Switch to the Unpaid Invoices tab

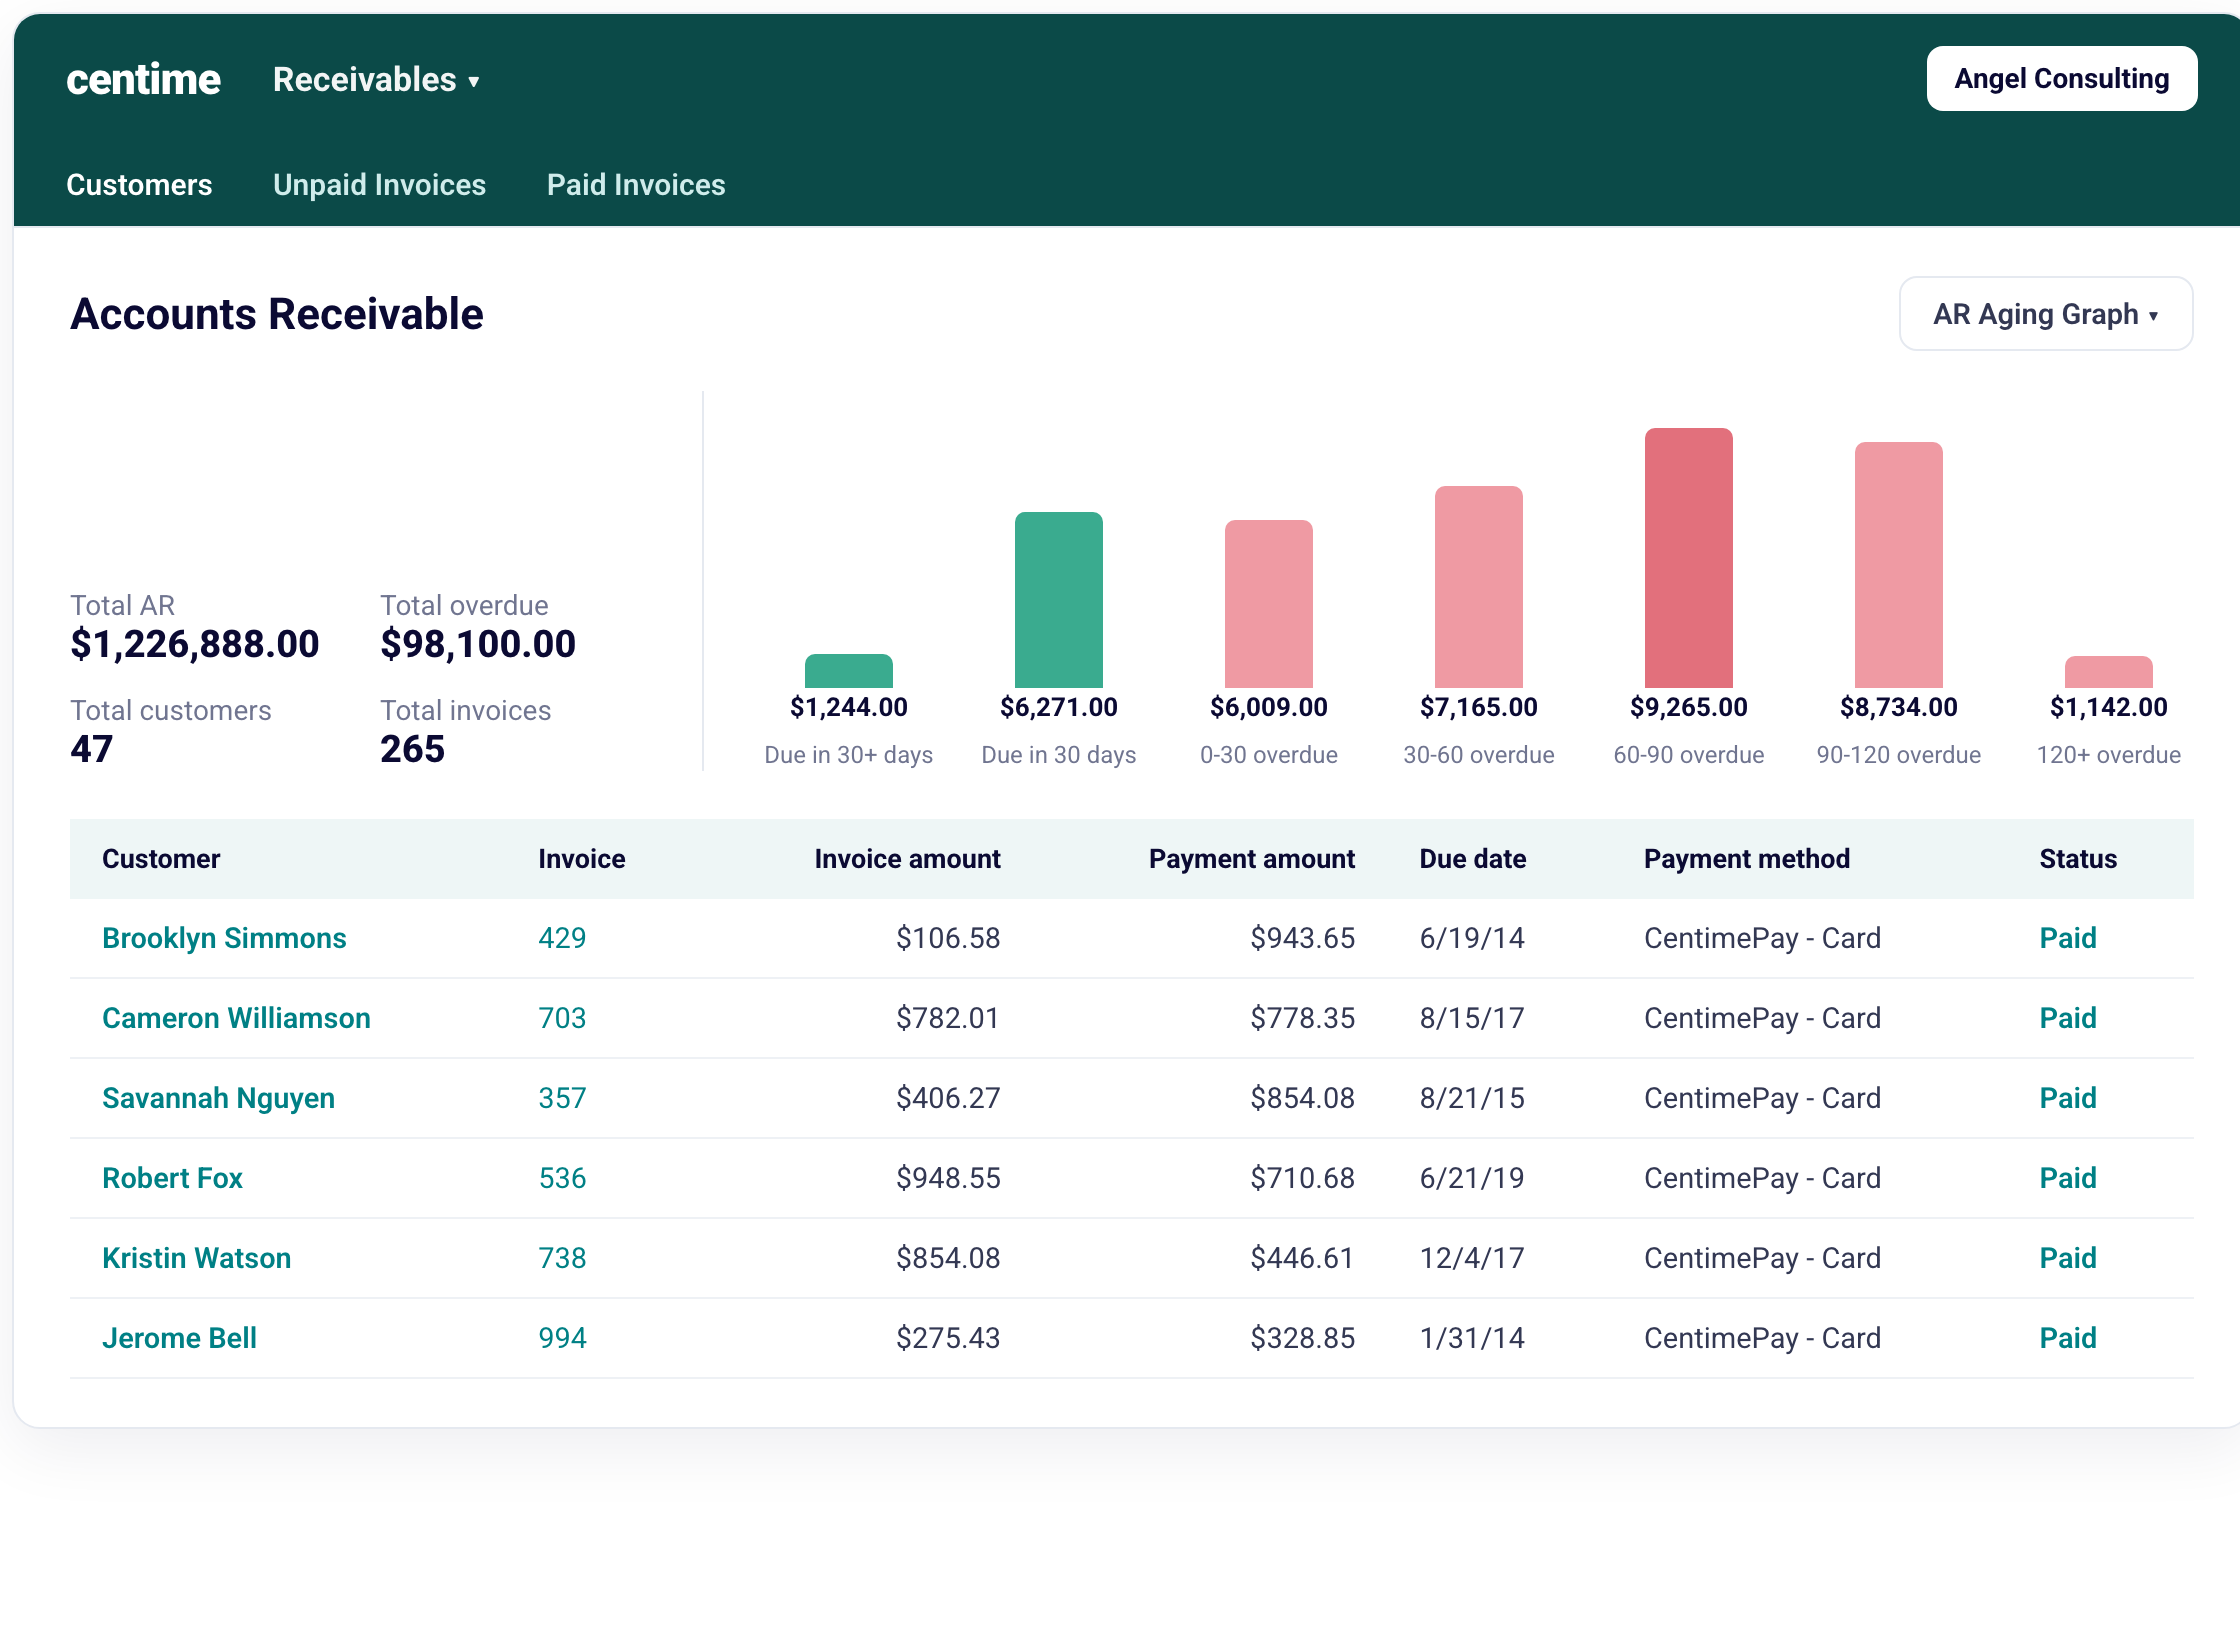pos(379,185)
